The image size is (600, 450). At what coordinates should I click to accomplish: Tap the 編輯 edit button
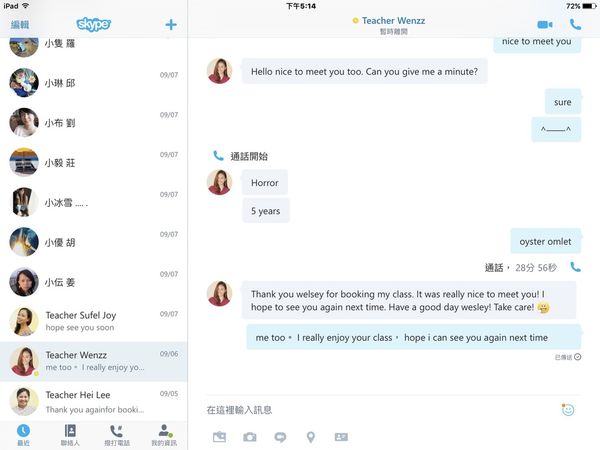(x=20, y=25)
